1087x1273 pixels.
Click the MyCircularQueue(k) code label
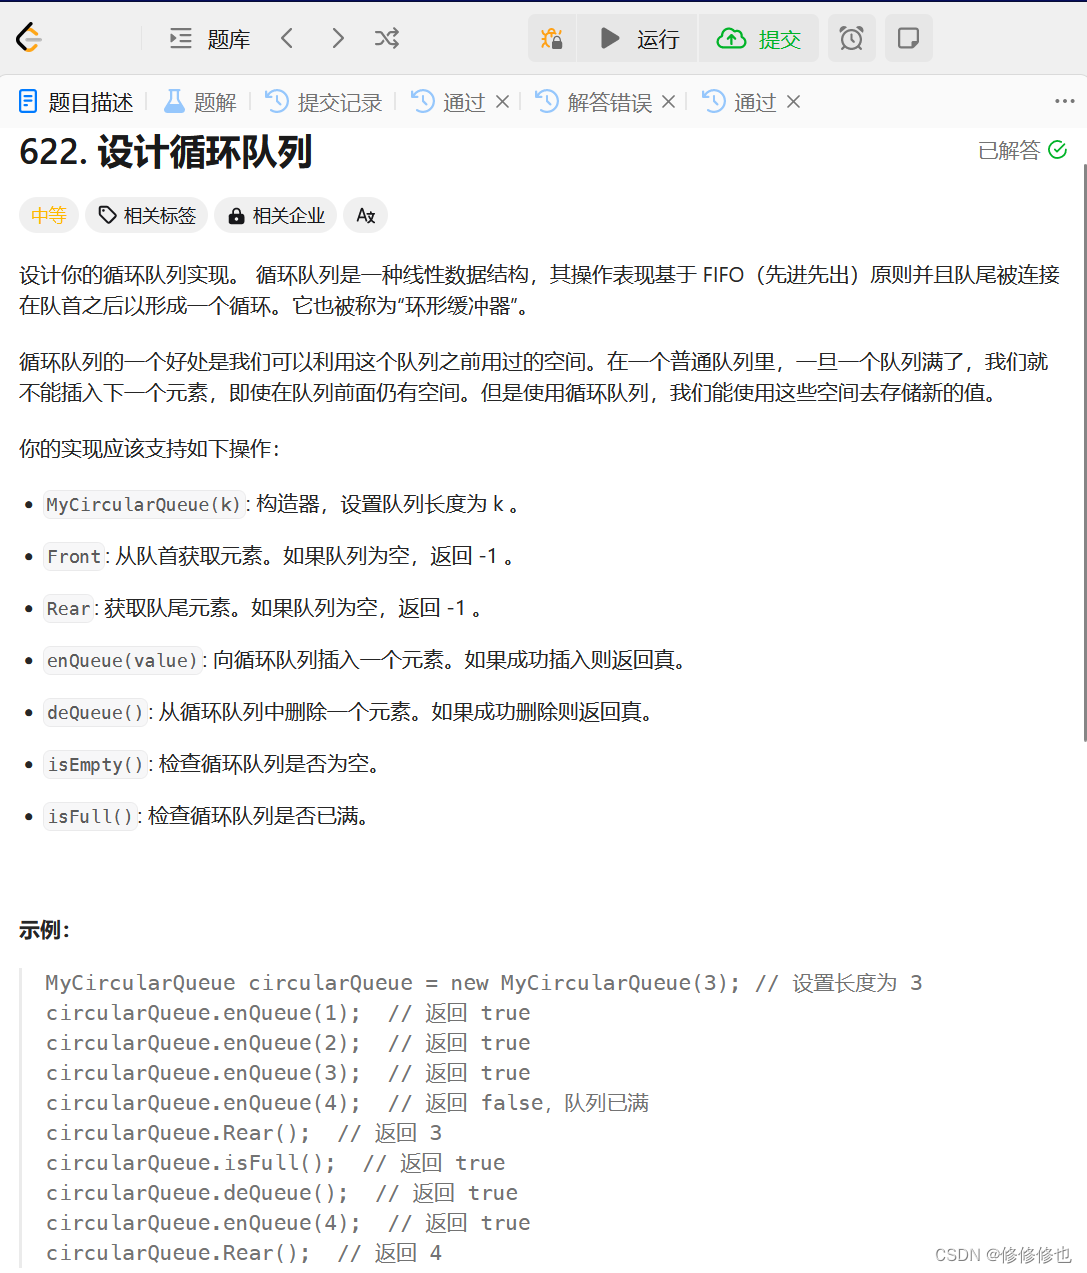tap(144, 504)
